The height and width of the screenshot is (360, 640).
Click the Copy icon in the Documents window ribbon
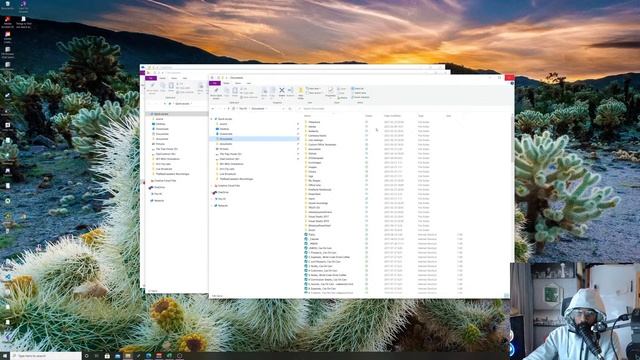coord(227,92)
